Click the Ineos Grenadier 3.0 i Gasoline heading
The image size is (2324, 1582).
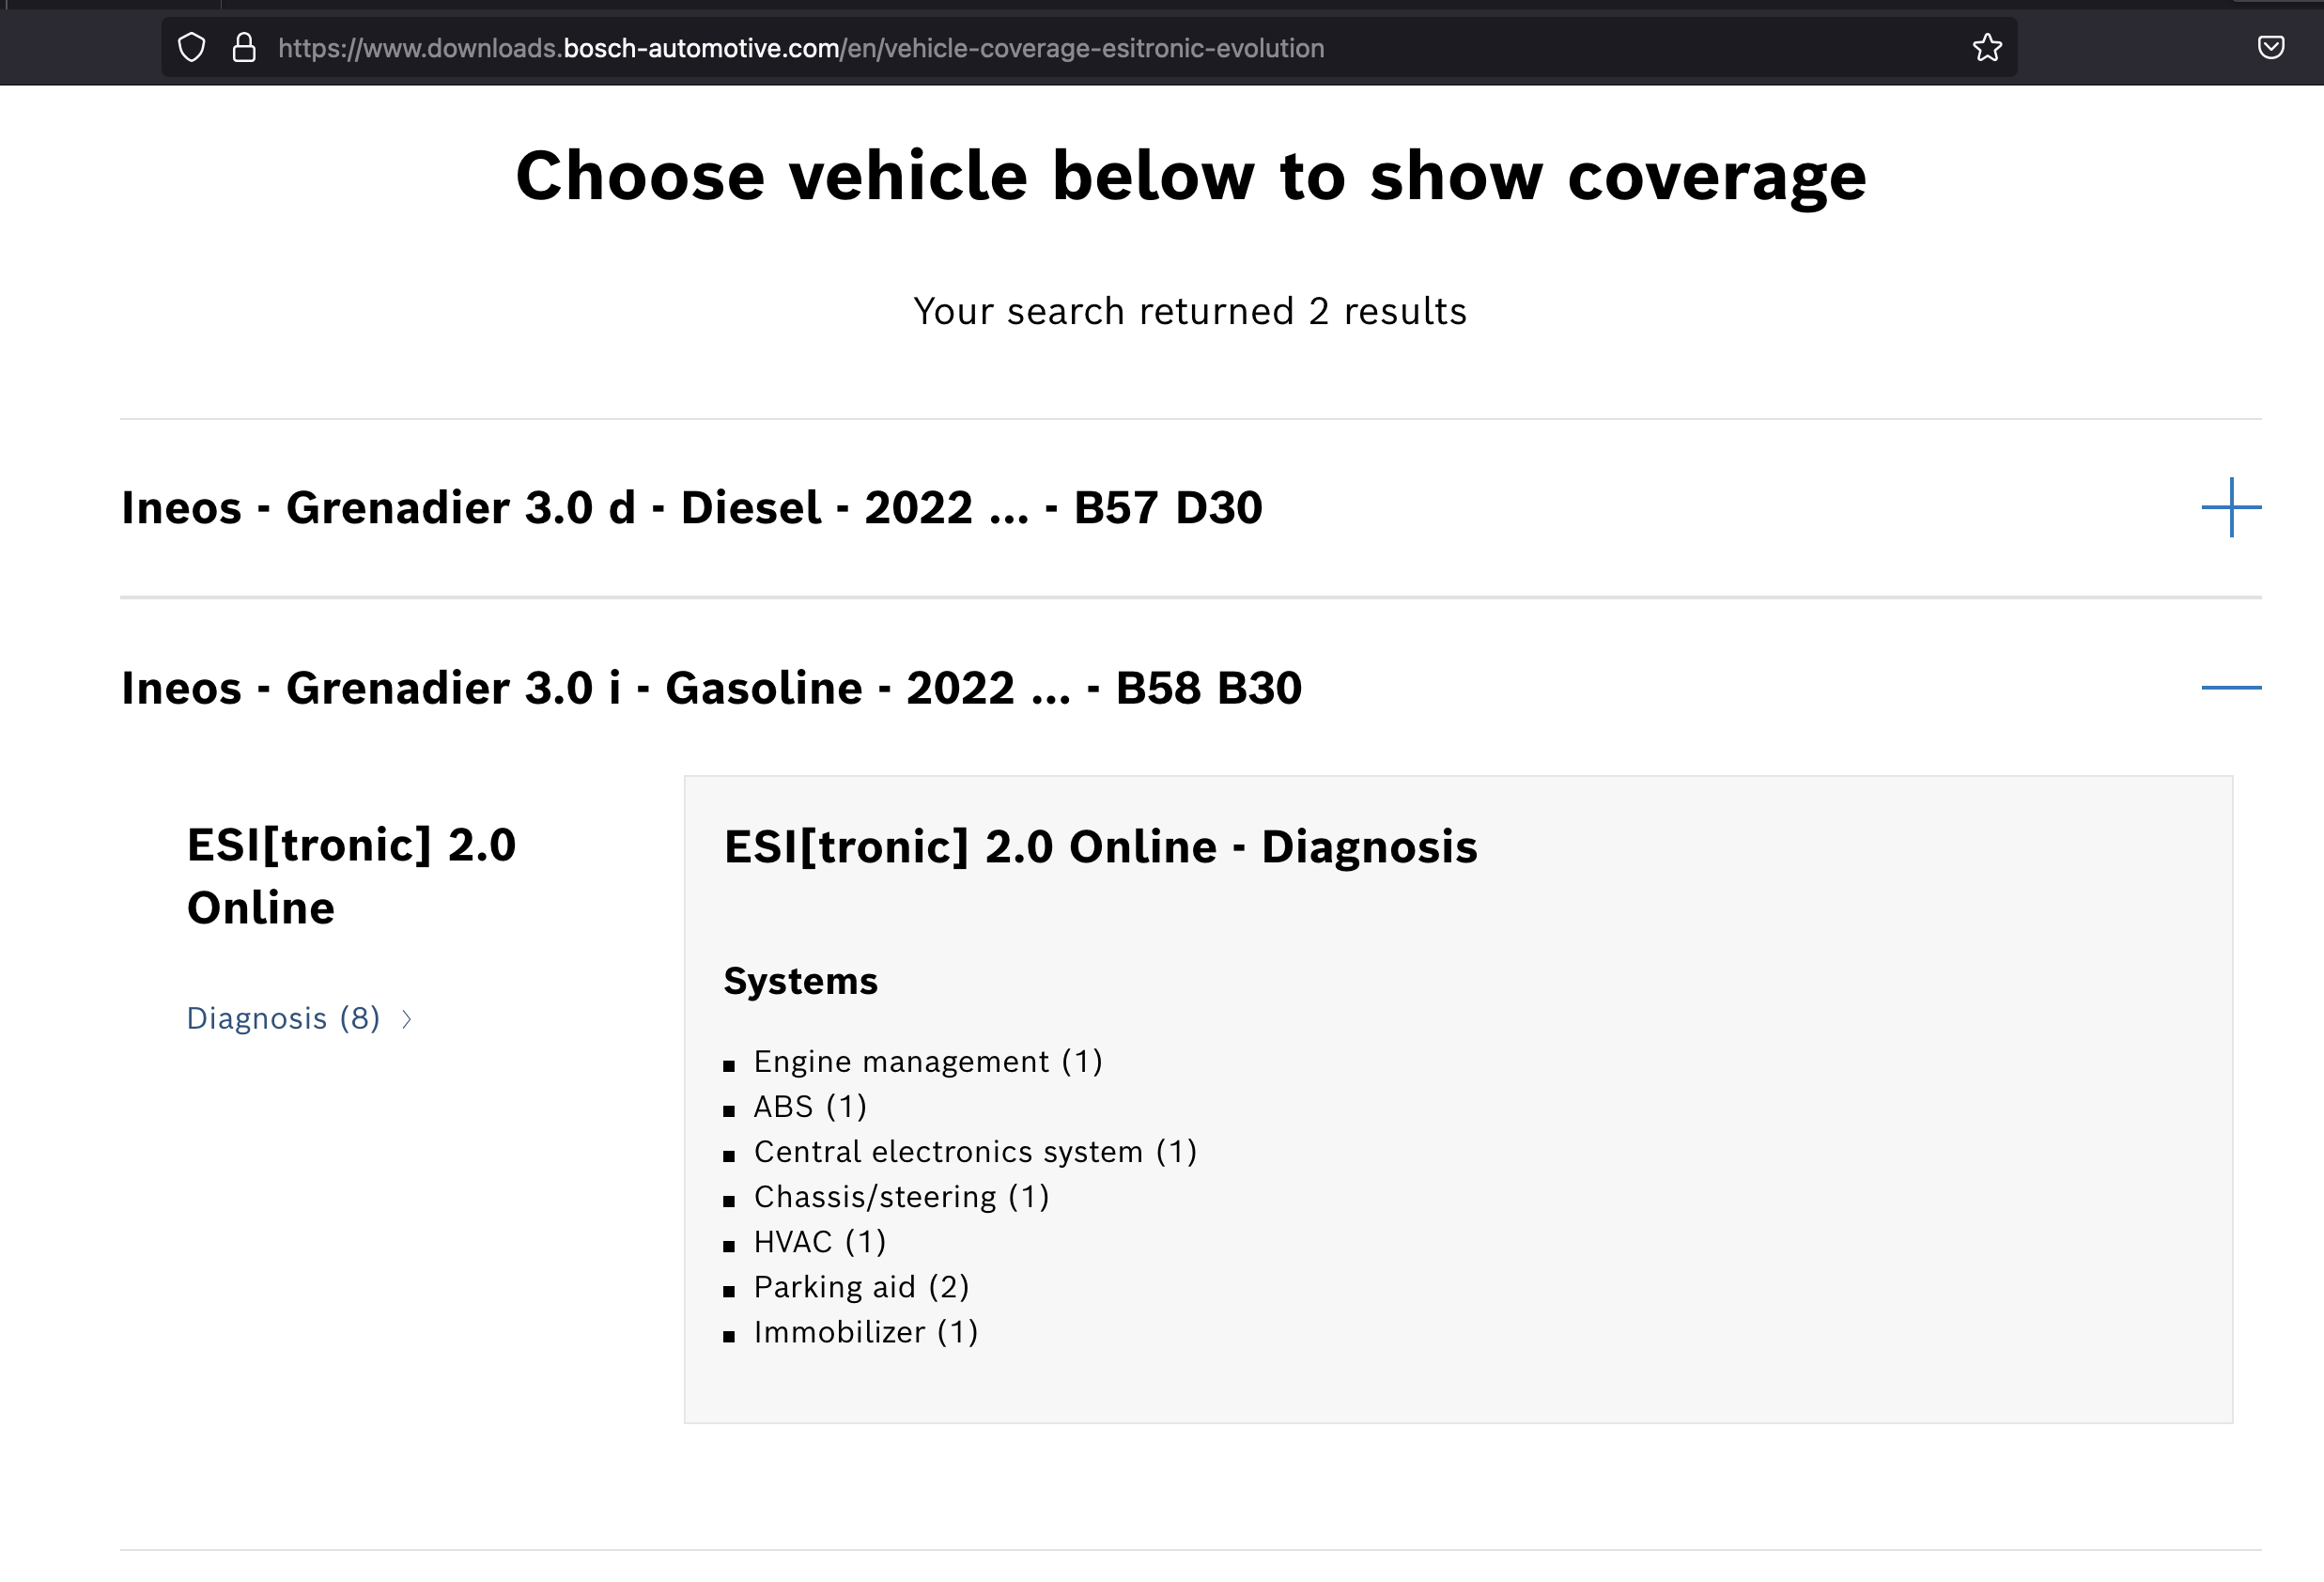coord(712,688)
